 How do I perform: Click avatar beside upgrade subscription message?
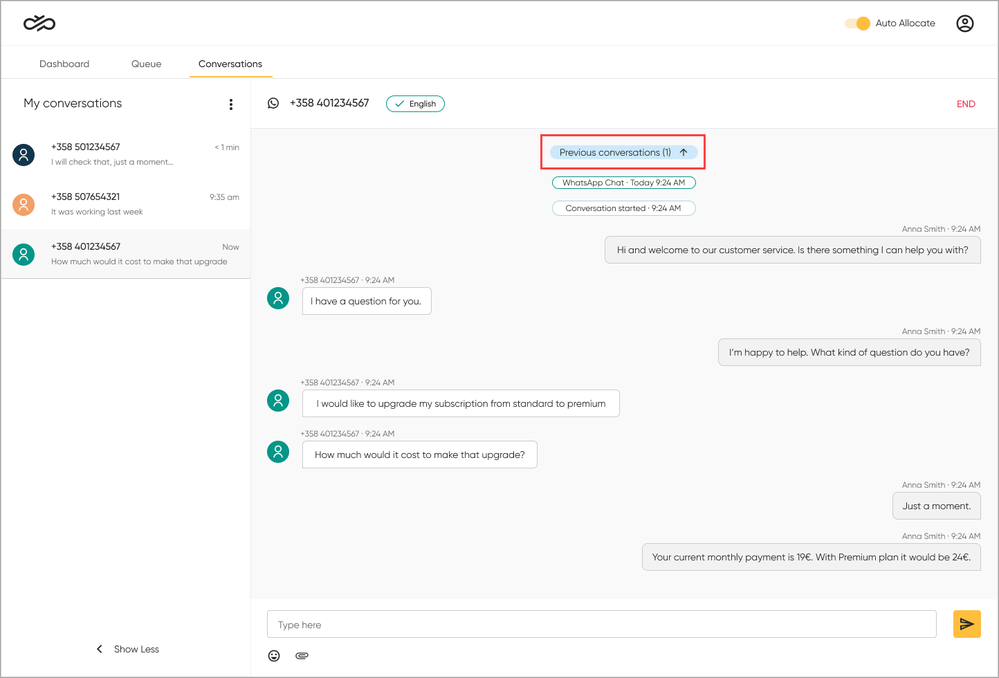(x=278, y=400)
